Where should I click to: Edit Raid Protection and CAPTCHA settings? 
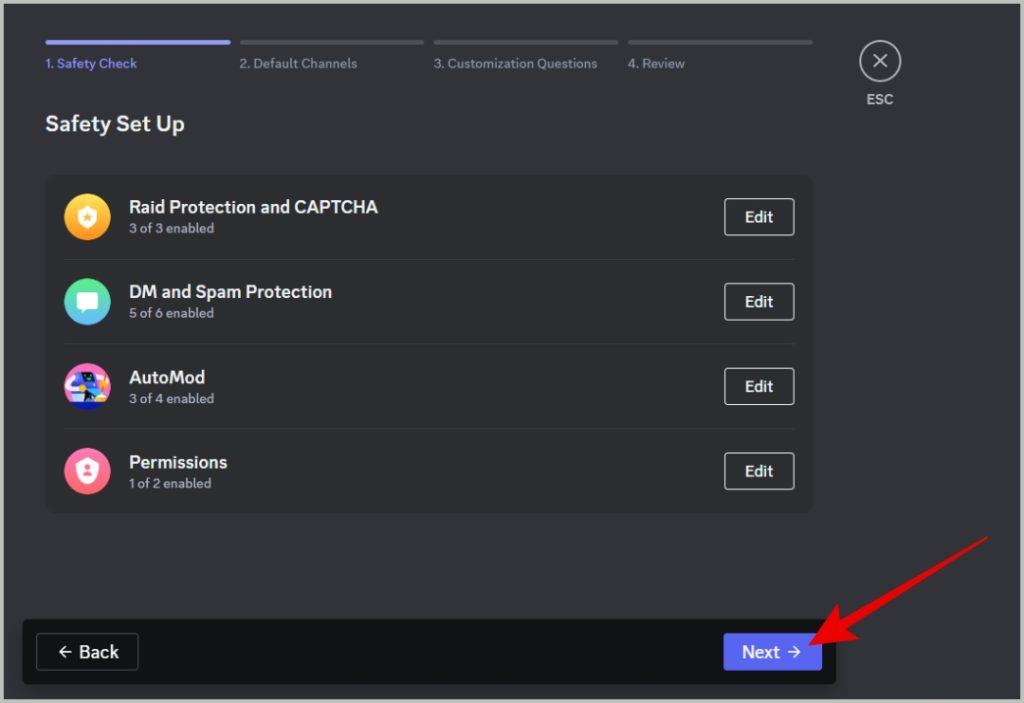point(759,217)
